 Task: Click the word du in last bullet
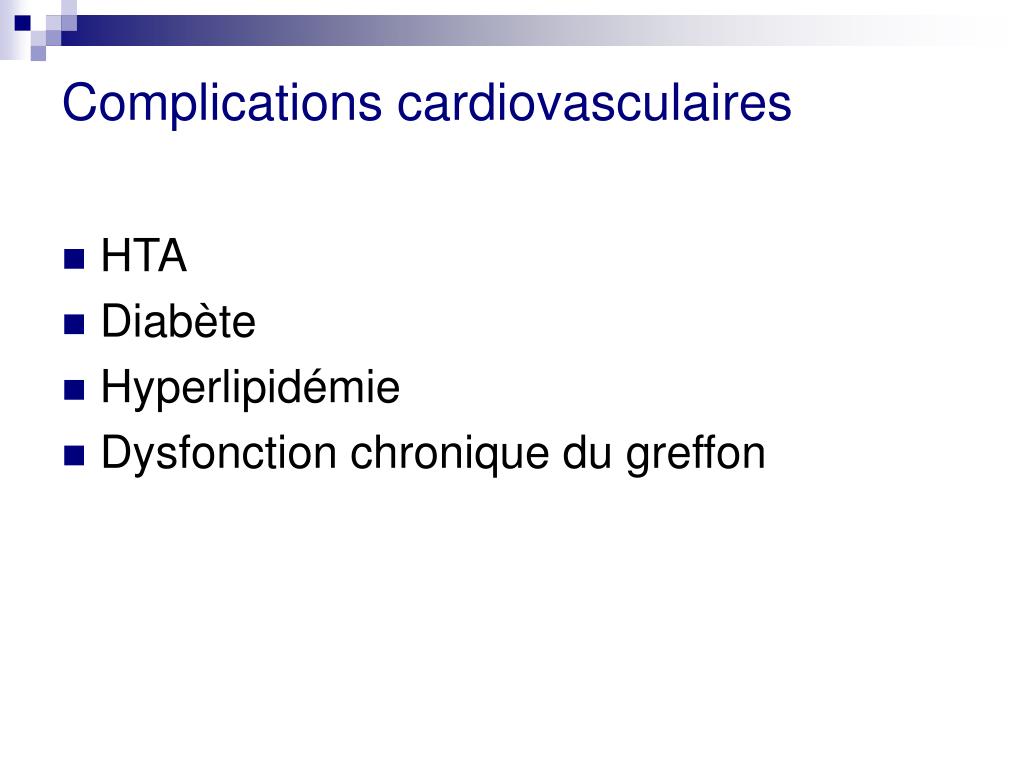[586, 452]
